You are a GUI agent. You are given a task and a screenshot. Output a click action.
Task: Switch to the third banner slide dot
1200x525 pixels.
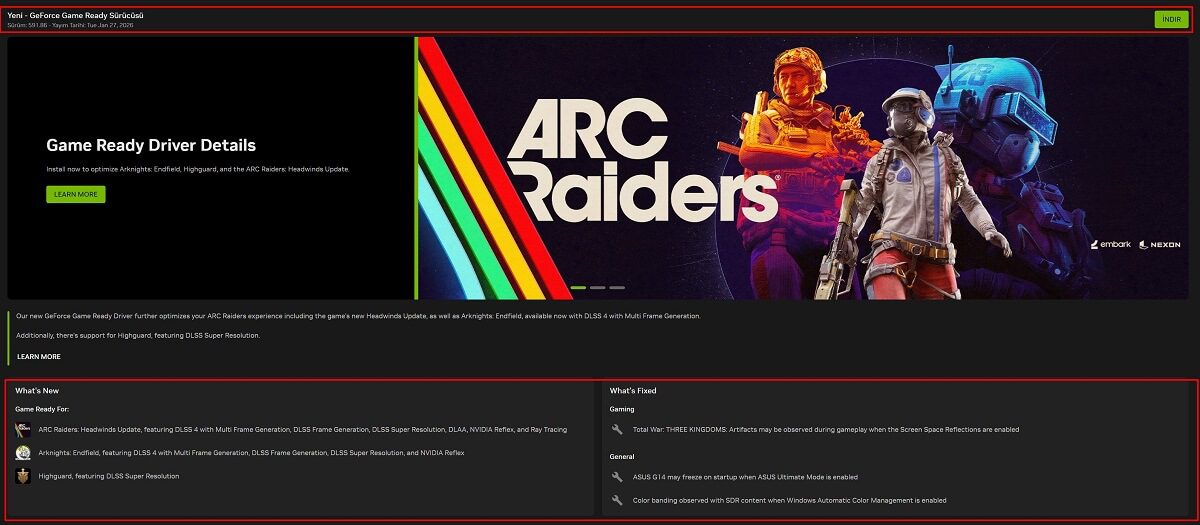pos(617,287)
